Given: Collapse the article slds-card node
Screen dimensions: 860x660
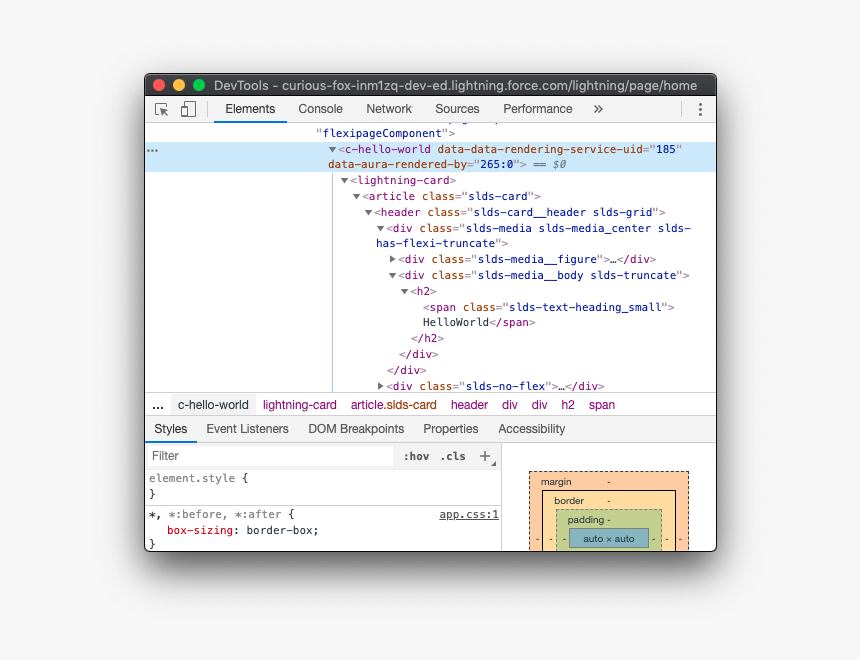Looking at the screenshot, I should pos(357,197).
